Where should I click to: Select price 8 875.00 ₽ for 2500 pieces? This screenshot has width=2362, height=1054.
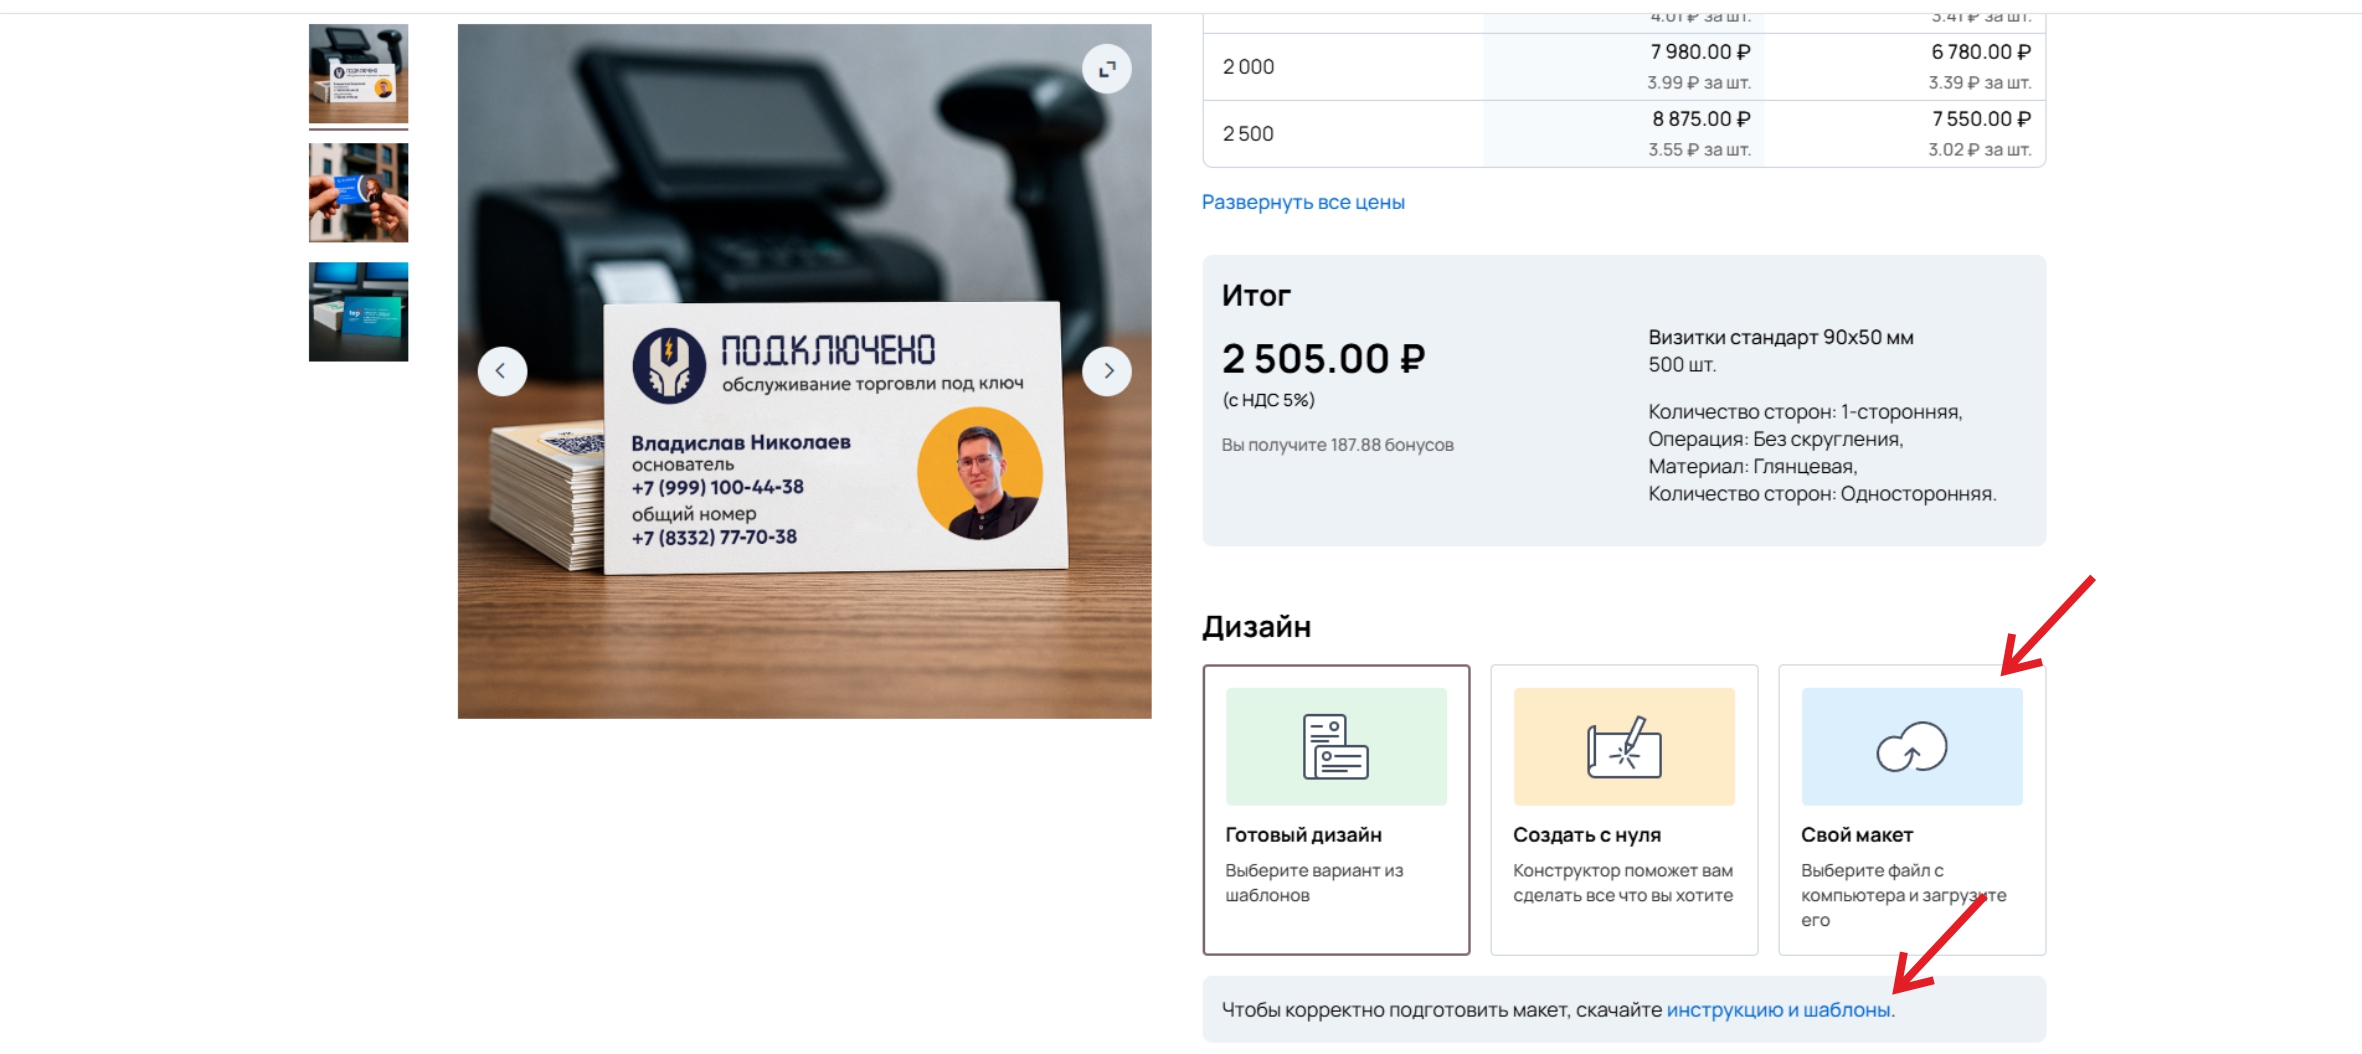point(1701,119)
